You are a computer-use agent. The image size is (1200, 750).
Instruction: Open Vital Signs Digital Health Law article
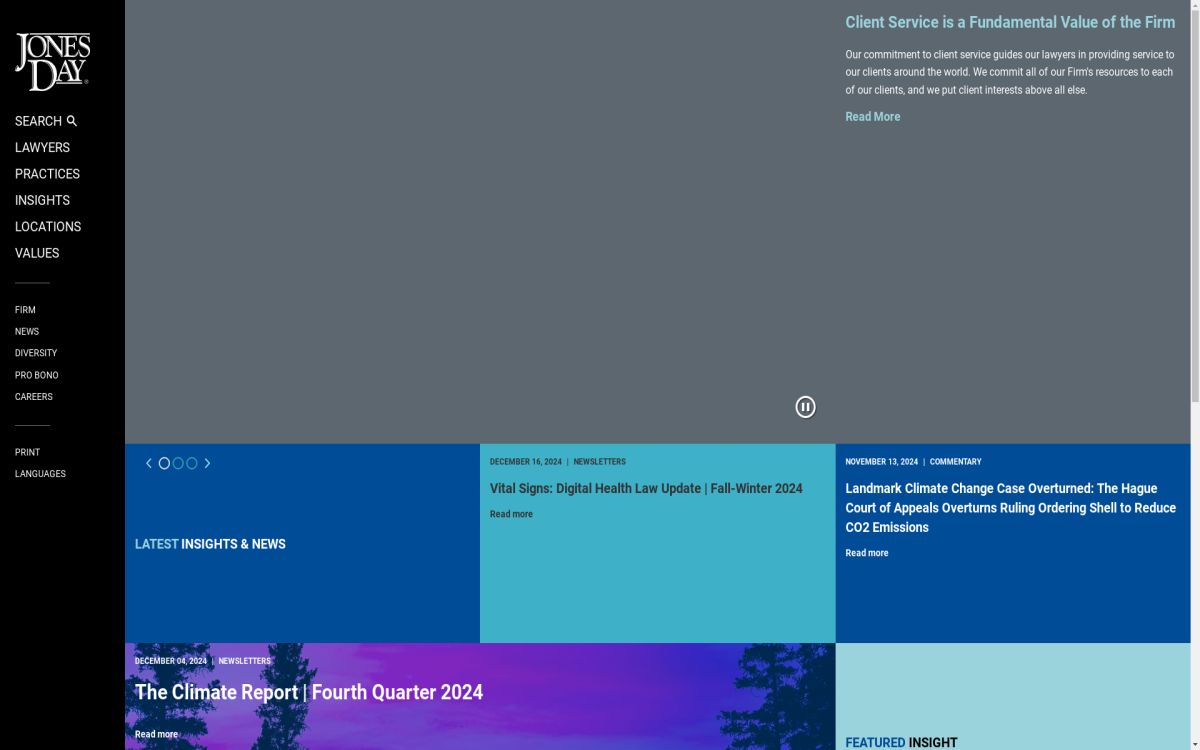(646, 489)
